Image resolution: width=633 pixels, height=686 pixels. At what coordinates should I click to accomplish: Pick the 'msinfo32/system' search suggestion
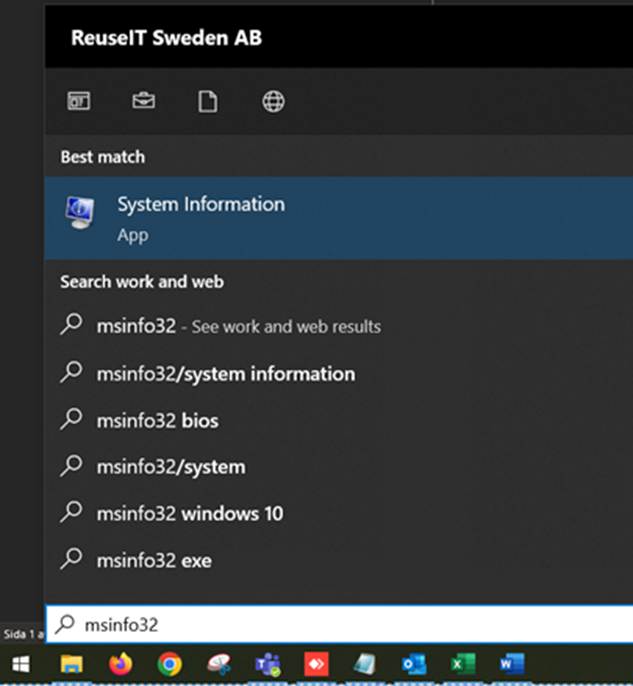coord(170,467)
